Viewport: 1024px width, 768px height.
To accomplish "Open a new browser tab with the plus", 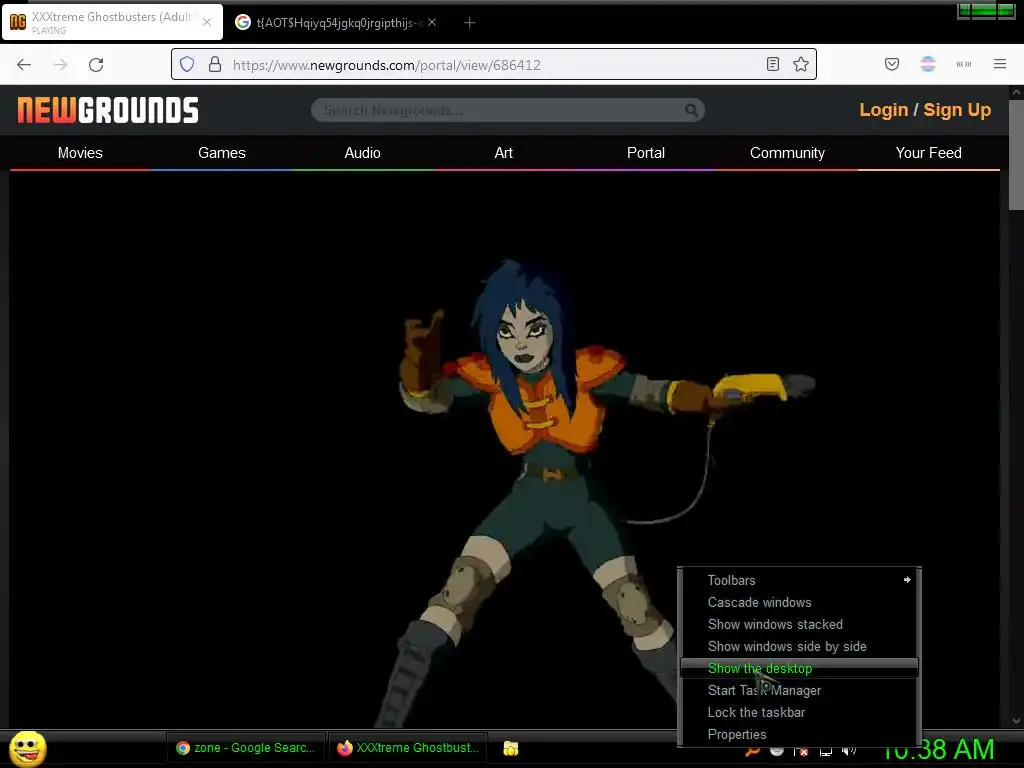I will (x=469, y=23).
